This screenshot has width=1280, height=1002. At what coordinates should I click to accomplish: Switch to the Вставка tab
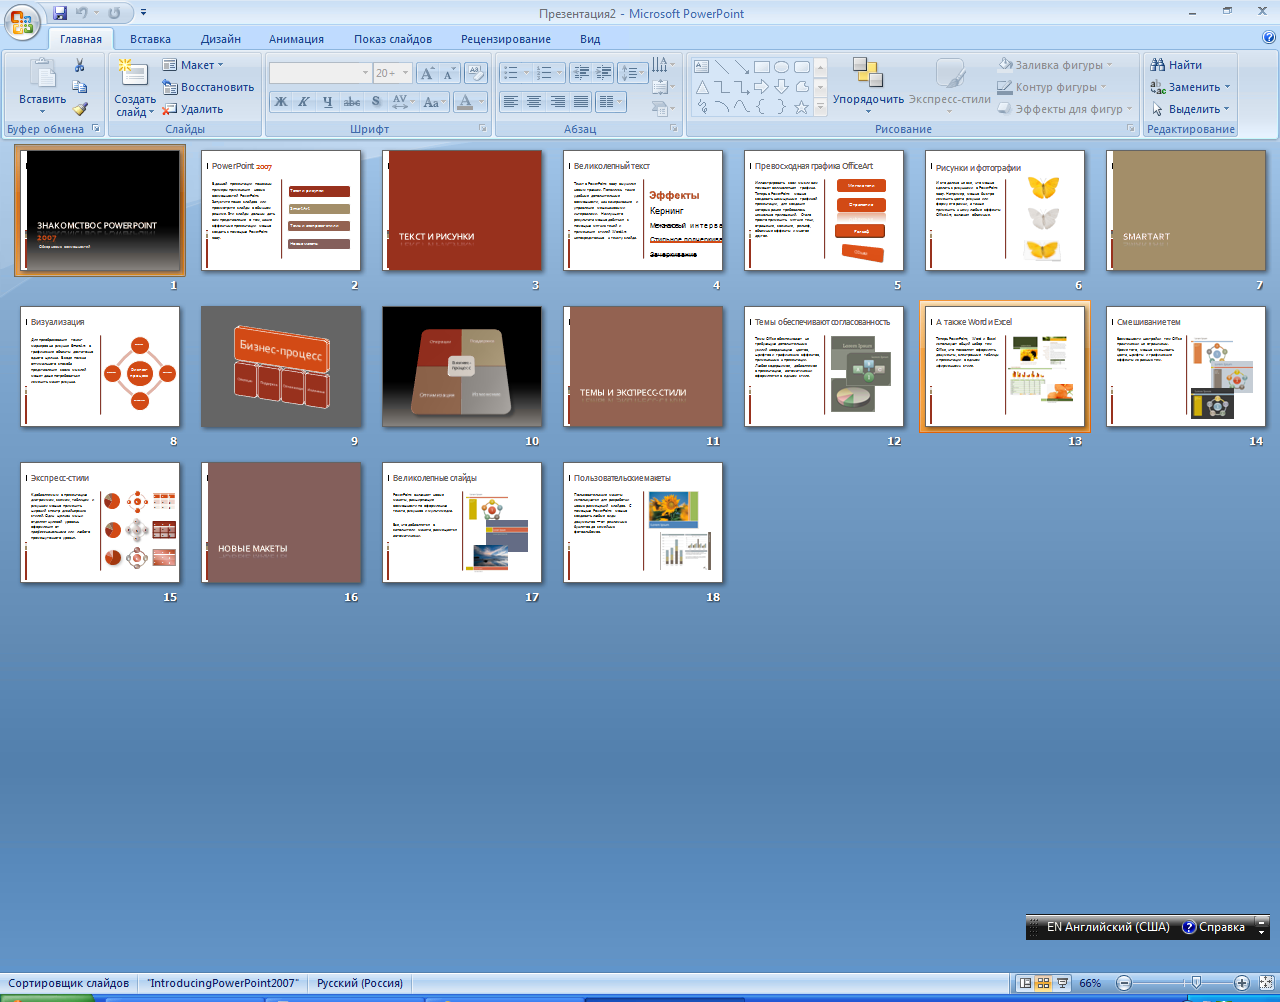point(150,39)
